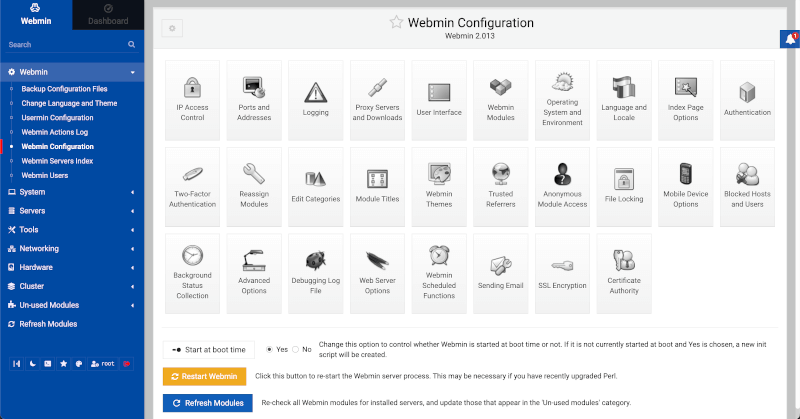
Task: Open Reassign Modules icon
Action: click(254, 187)
